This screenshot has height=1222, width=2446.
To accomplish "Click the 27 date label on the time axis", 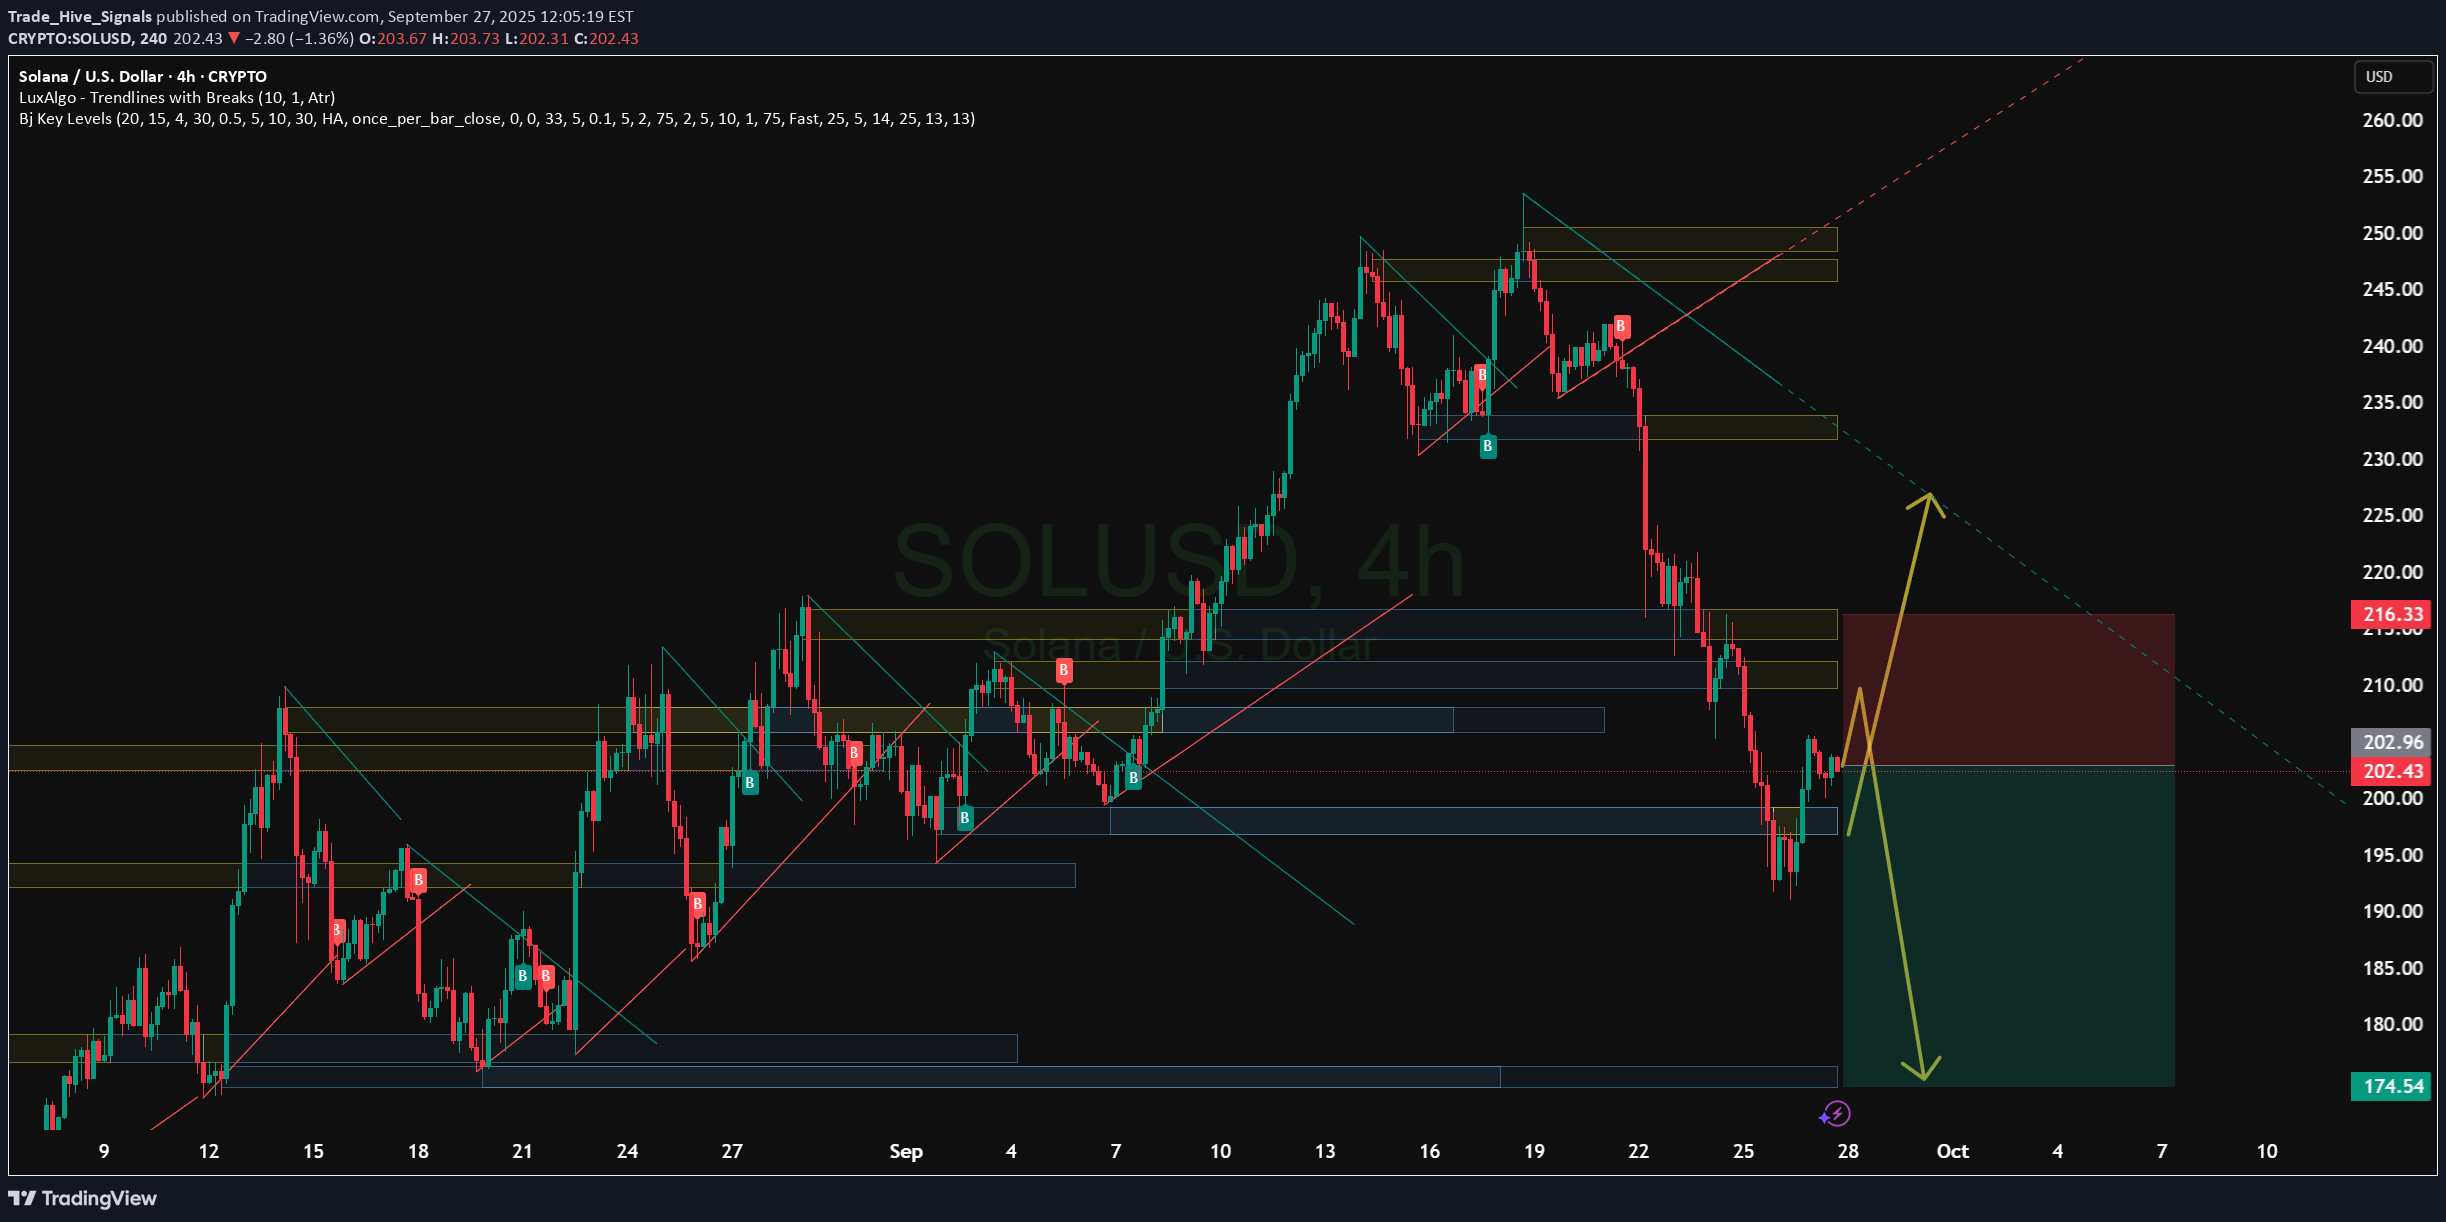I will coord(732,1151).
